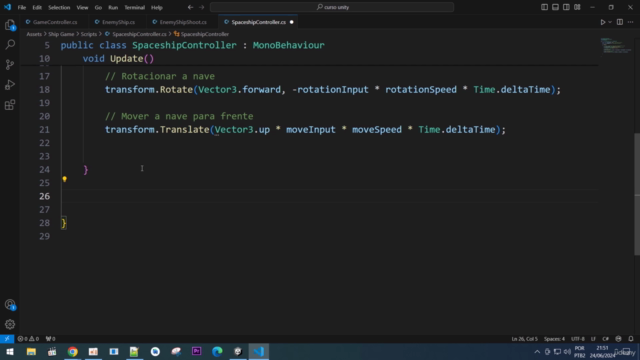Open the Accounts menu icon
640x360 pixels.
tap(10, 304)
